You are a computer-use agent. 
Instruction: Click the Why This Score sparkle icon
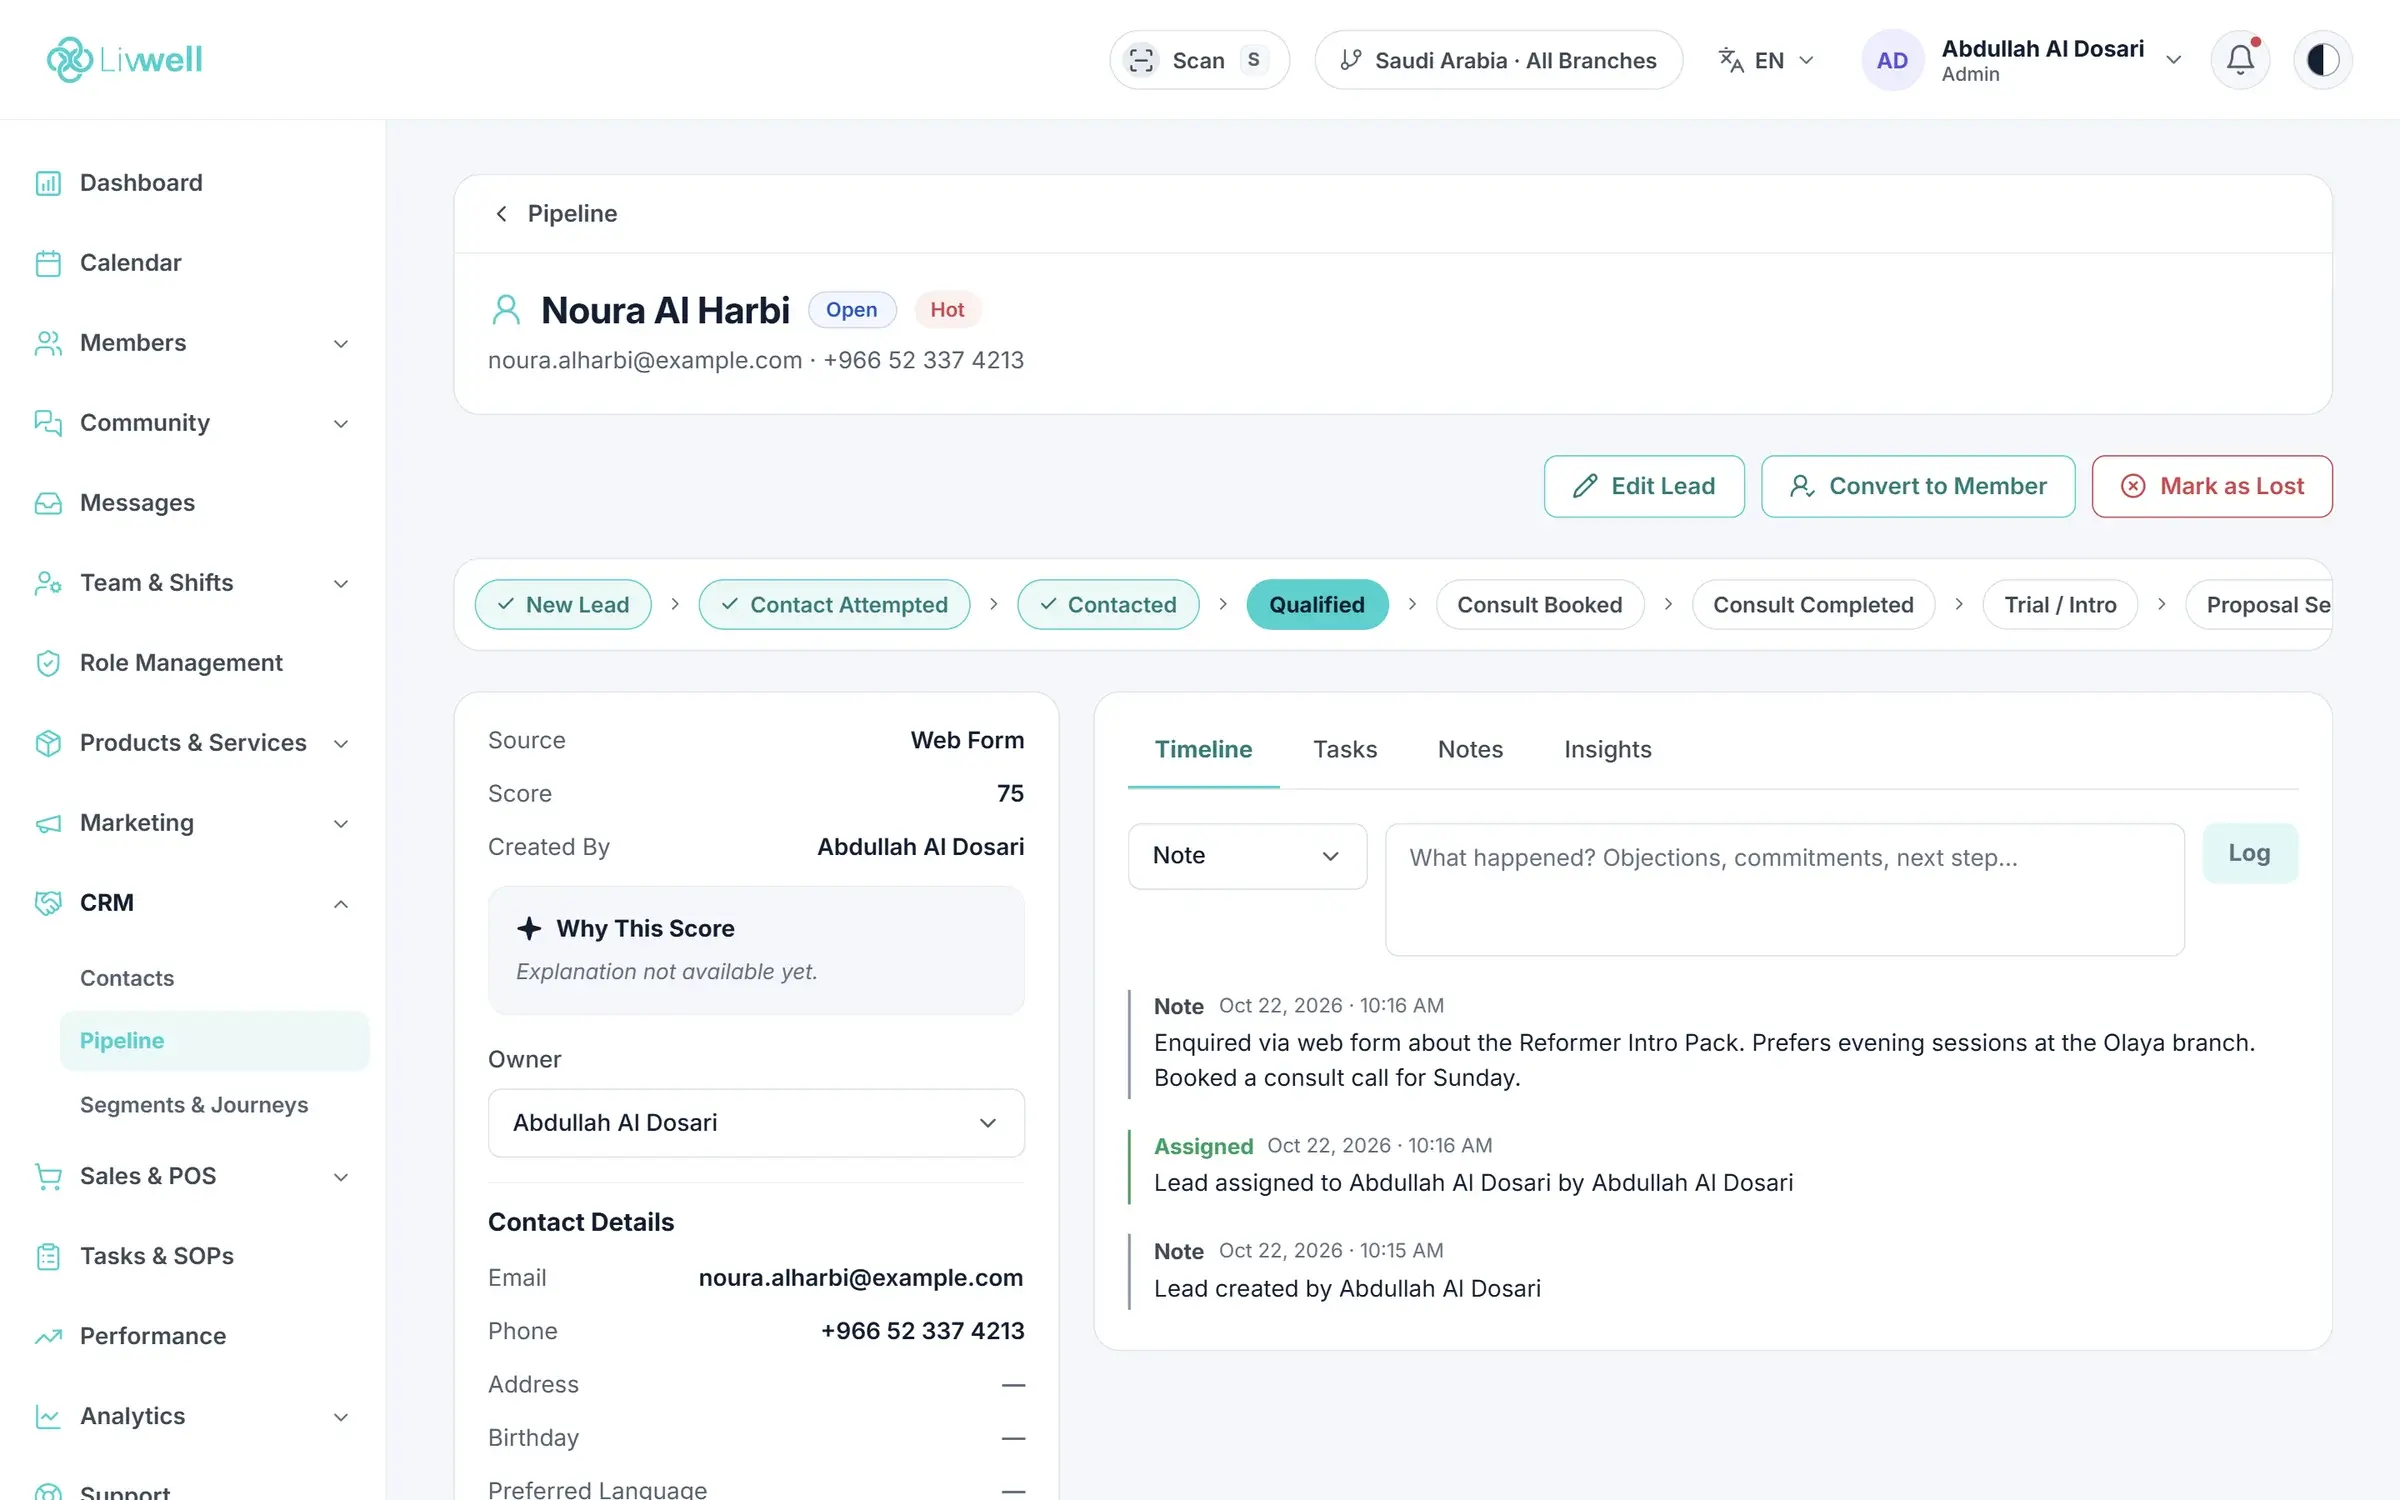point(529,928)
